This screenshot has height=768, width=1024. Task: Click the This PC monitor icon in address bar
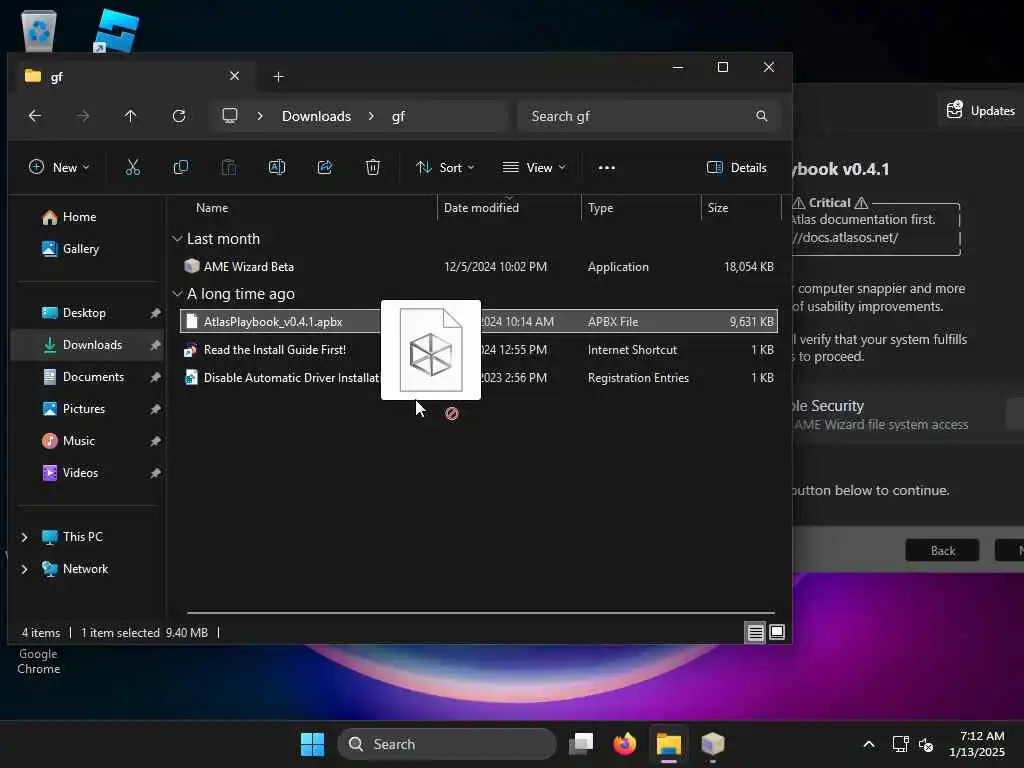230,116
